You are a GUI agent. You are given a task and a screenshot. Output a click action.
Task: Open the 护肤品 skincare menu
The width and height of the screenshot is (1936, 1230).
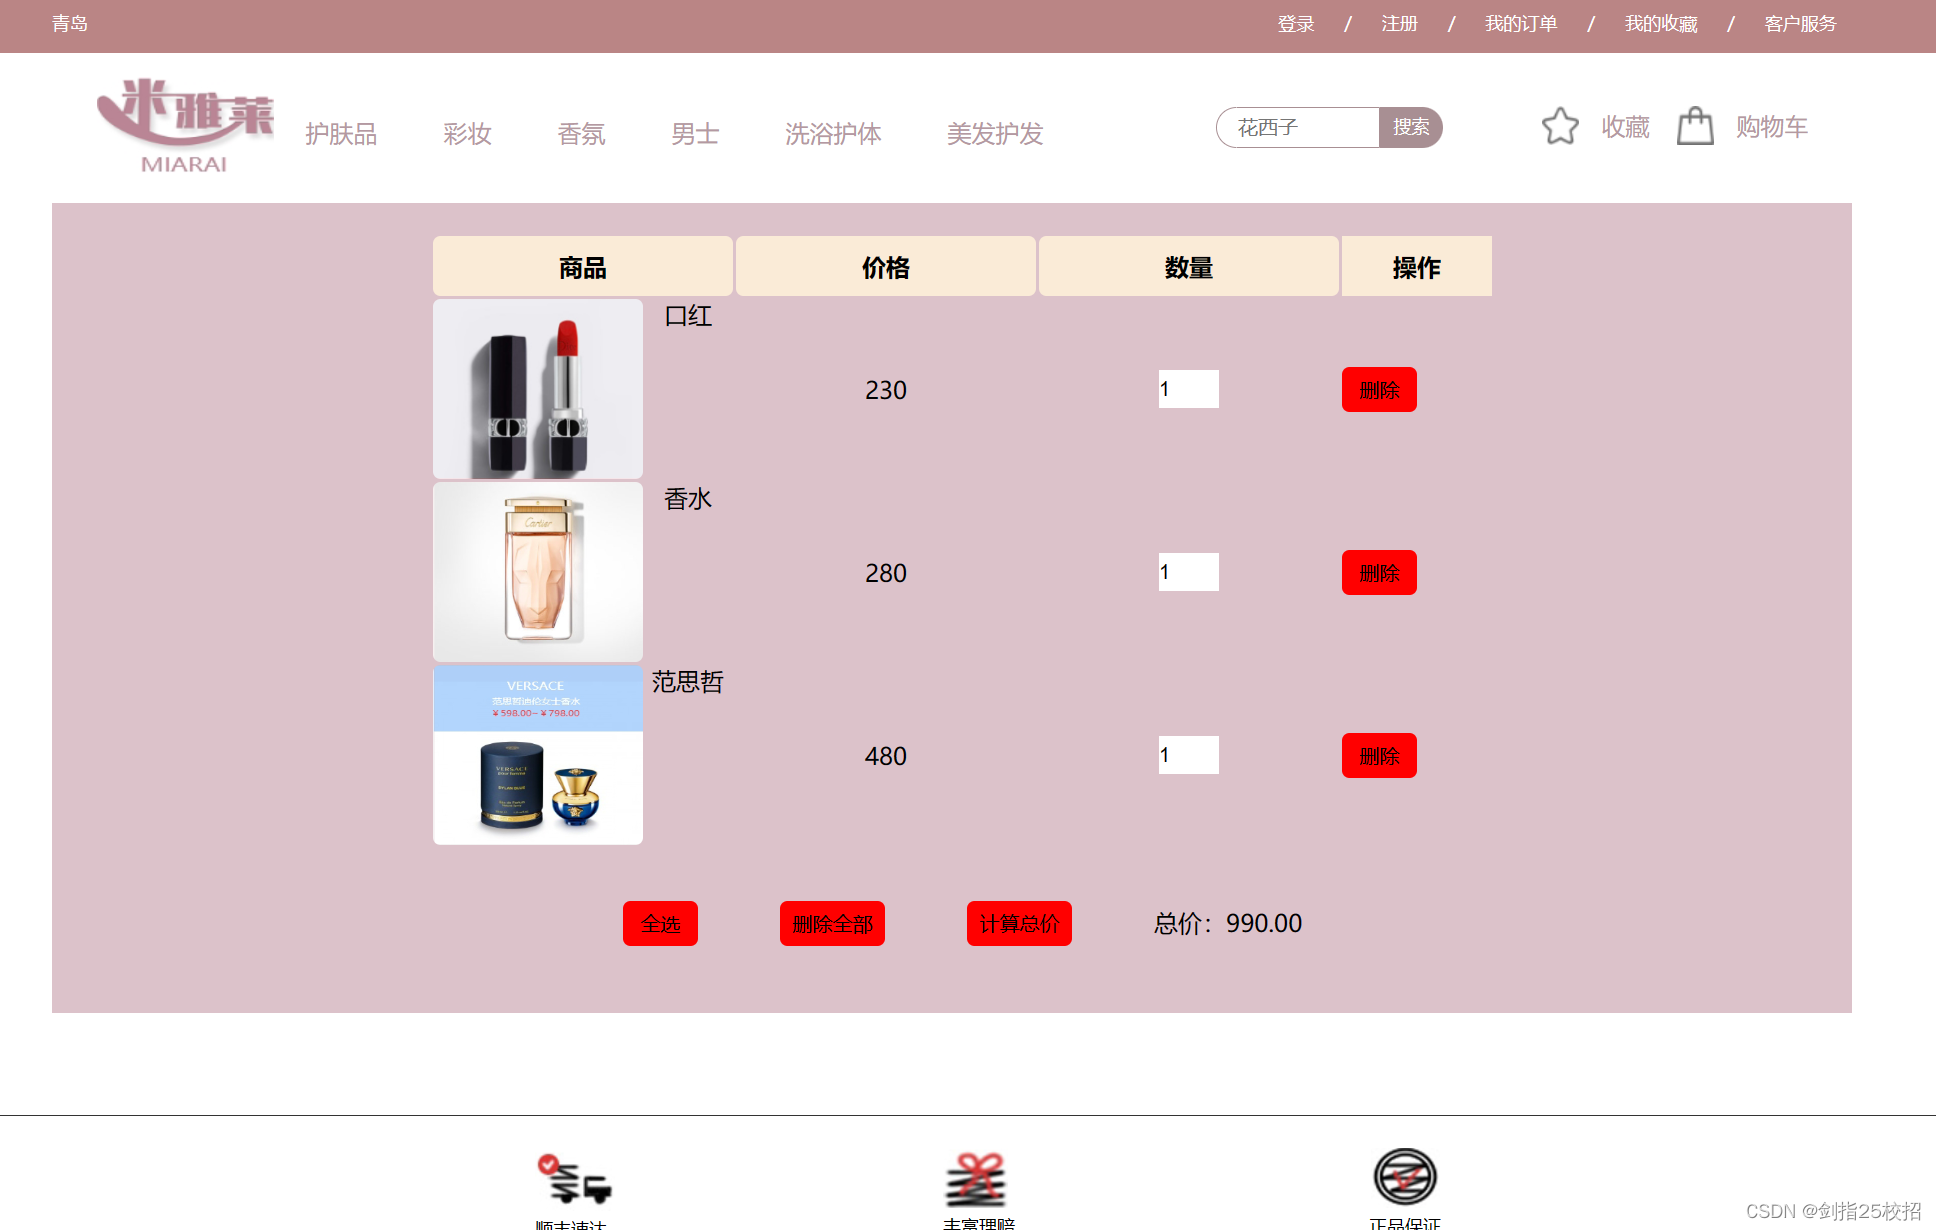click(x=341, y=134)
